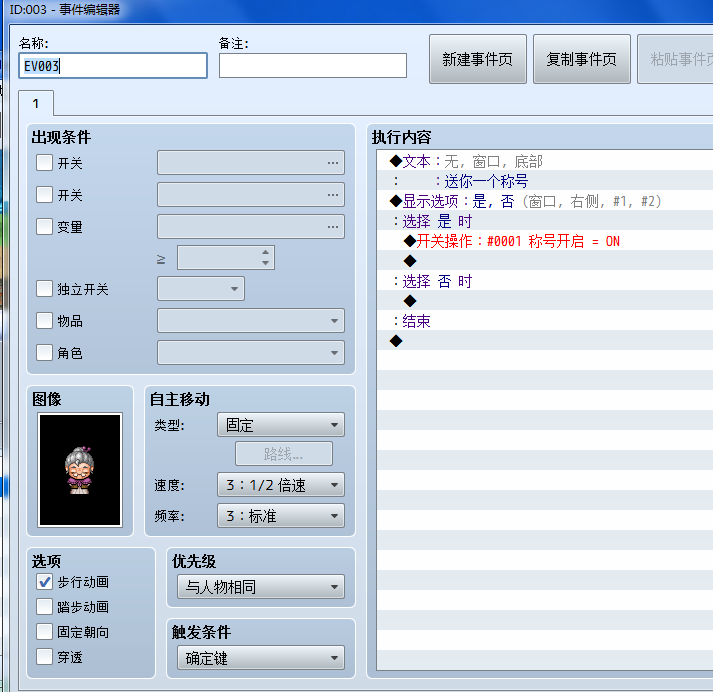The height and width of the screenshot is (692, 713).
Task: Uncheck the 步行动画 option
Action: coord(44,582)
